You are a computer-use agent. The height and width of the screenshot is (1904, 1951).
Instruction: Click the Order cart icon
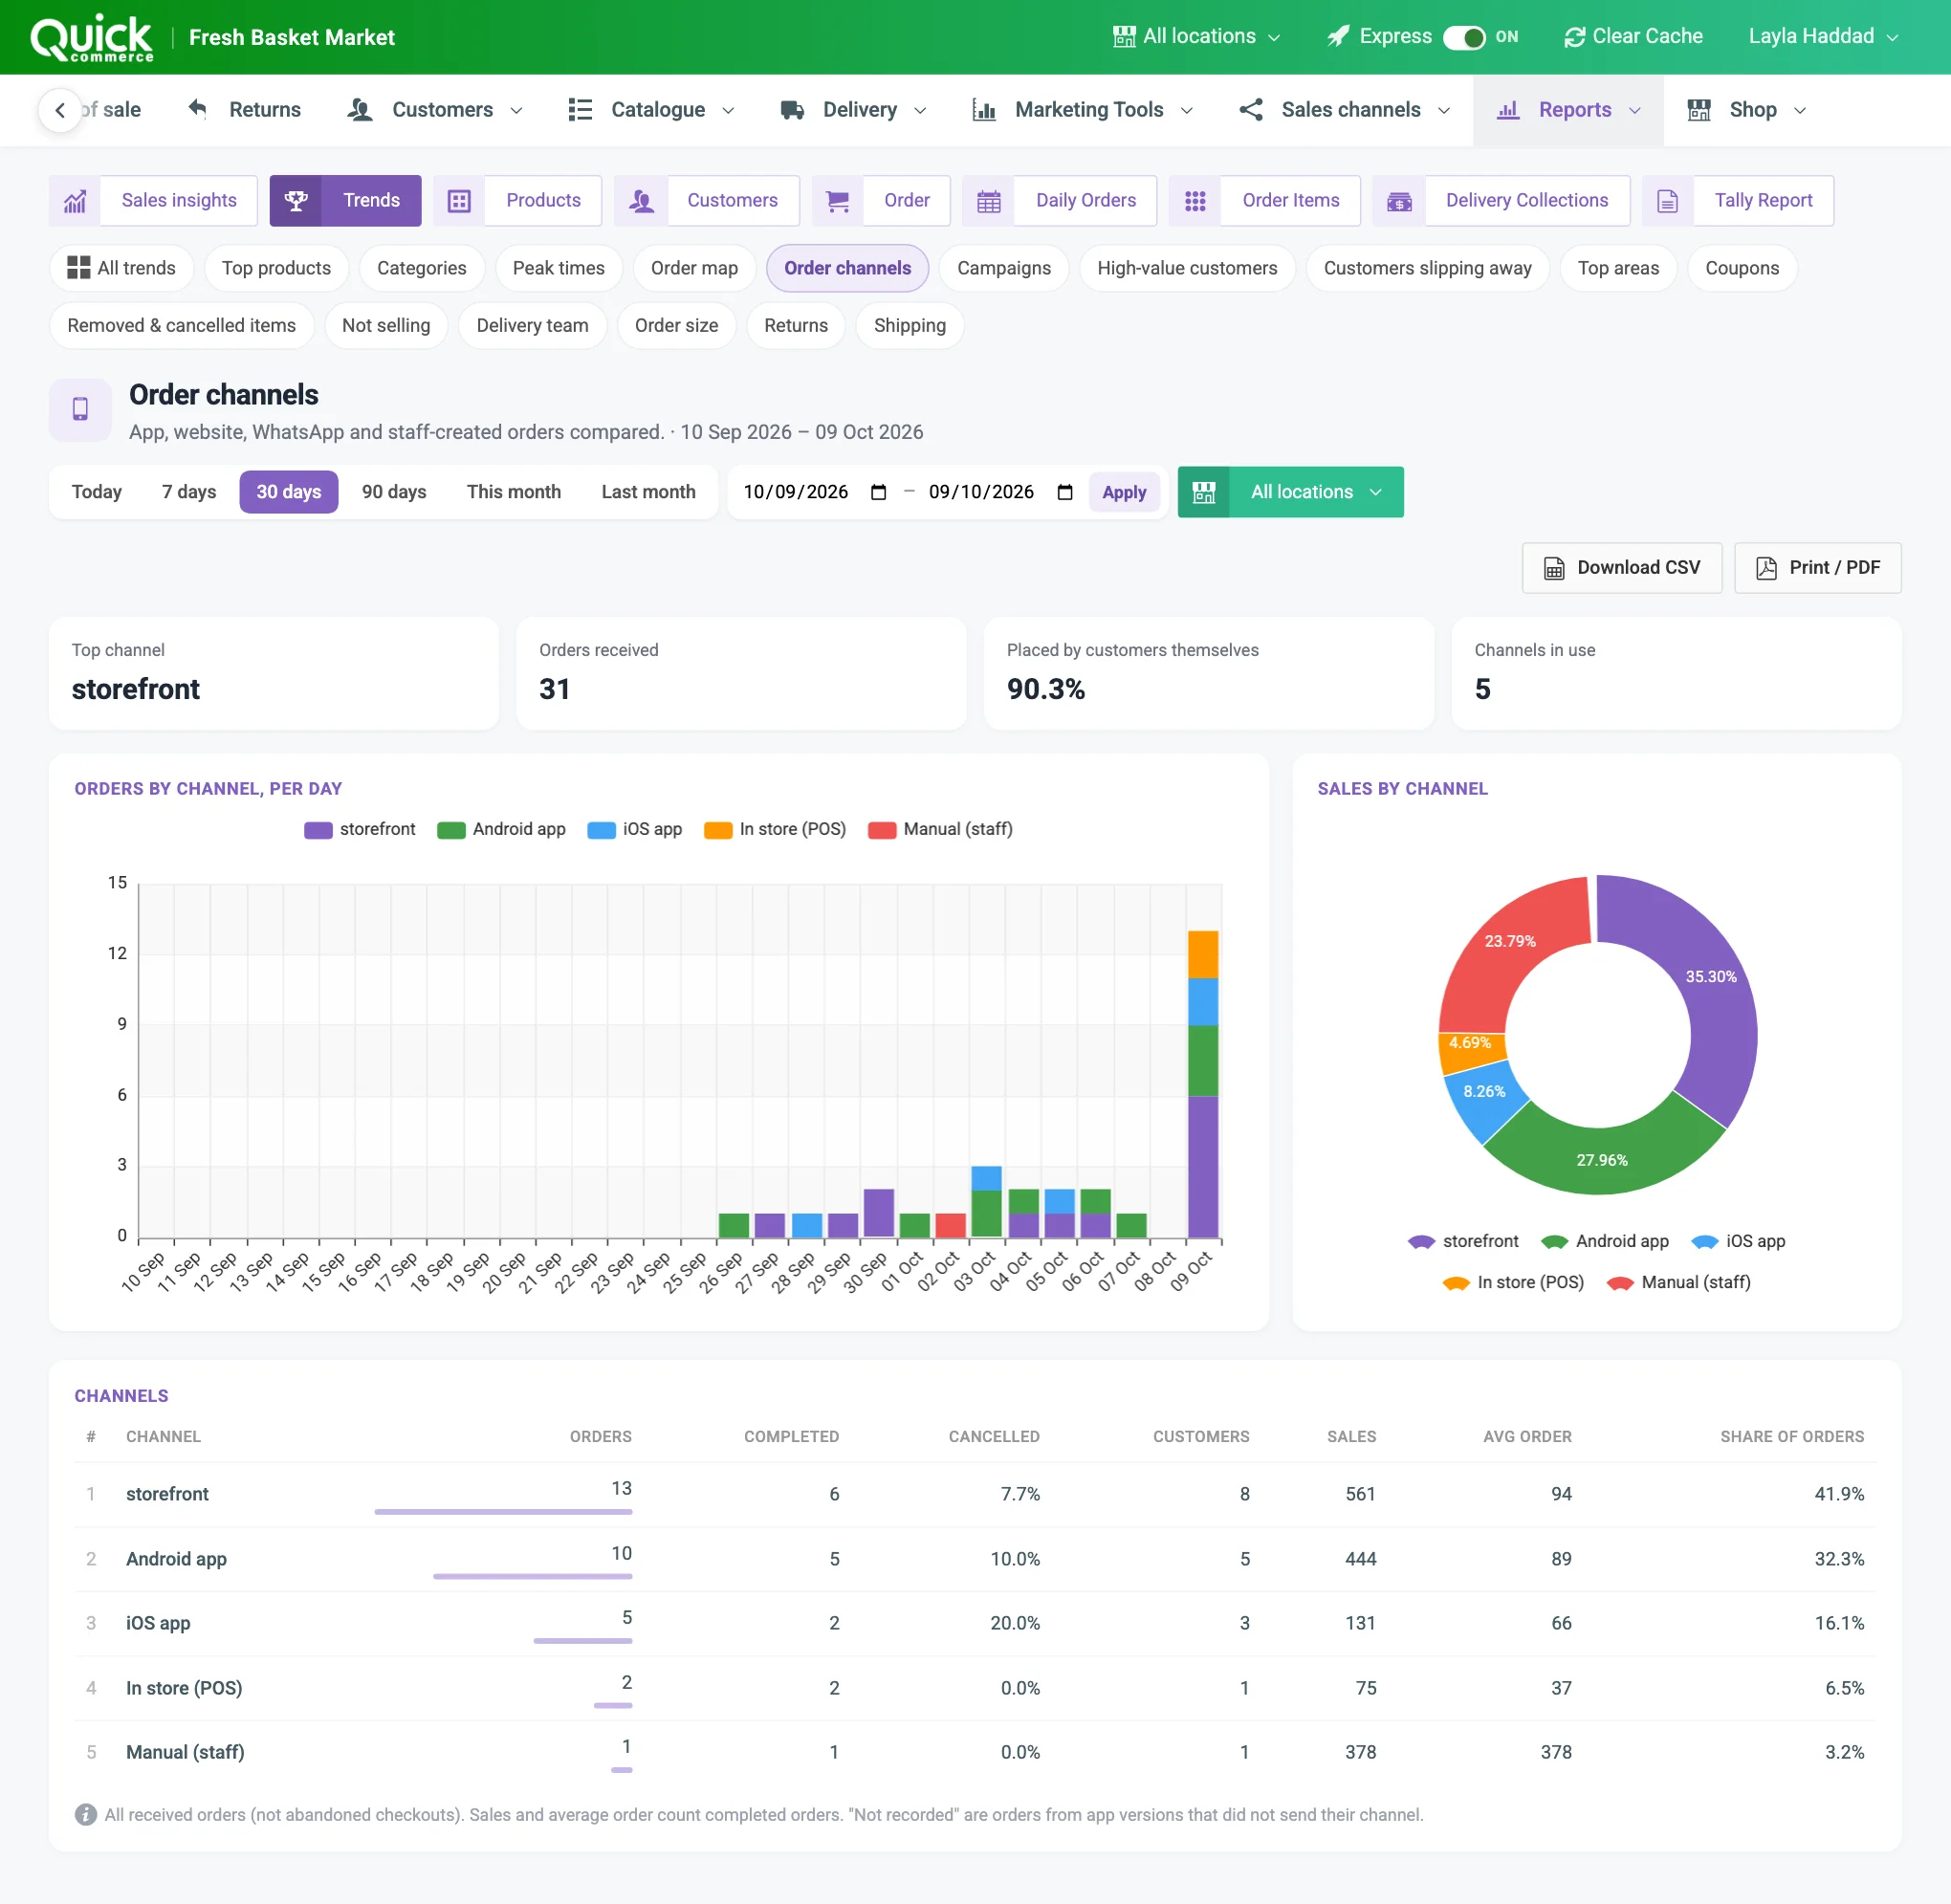click(x=838, y=201)
